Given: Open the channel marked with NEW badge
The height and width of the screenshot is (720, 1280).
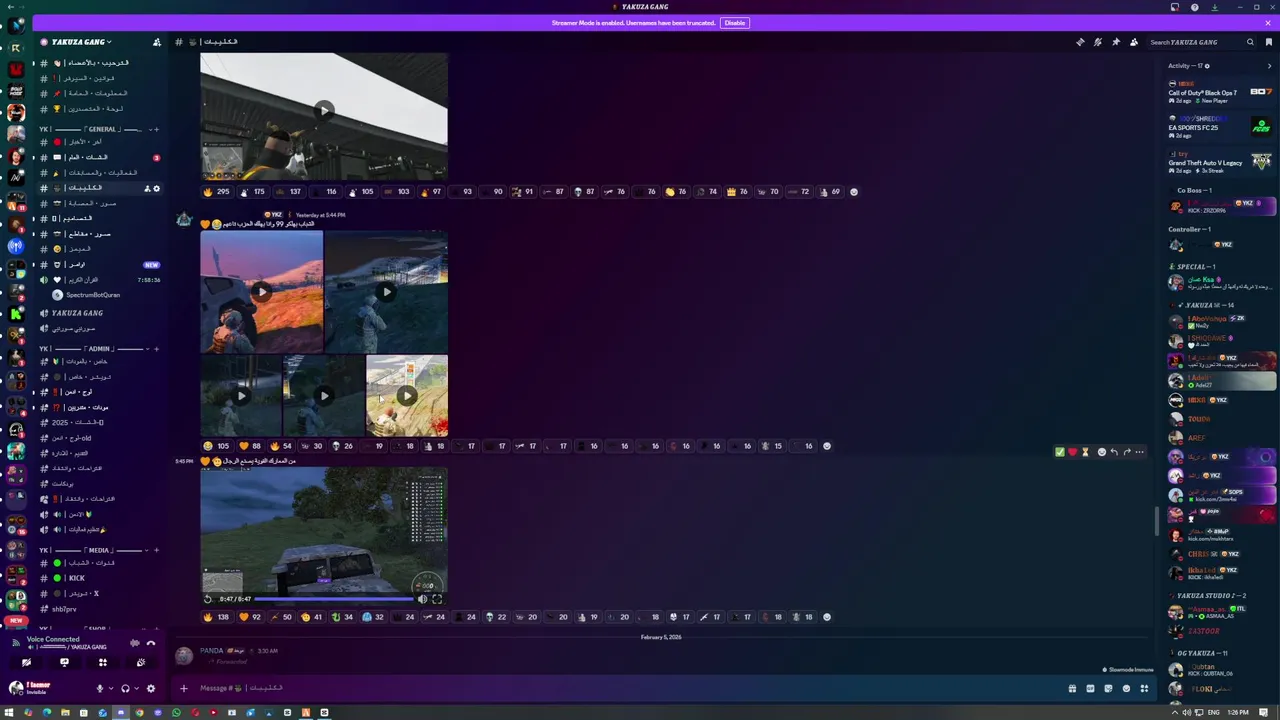Looking at the screenshot, I should coord(100,264).
